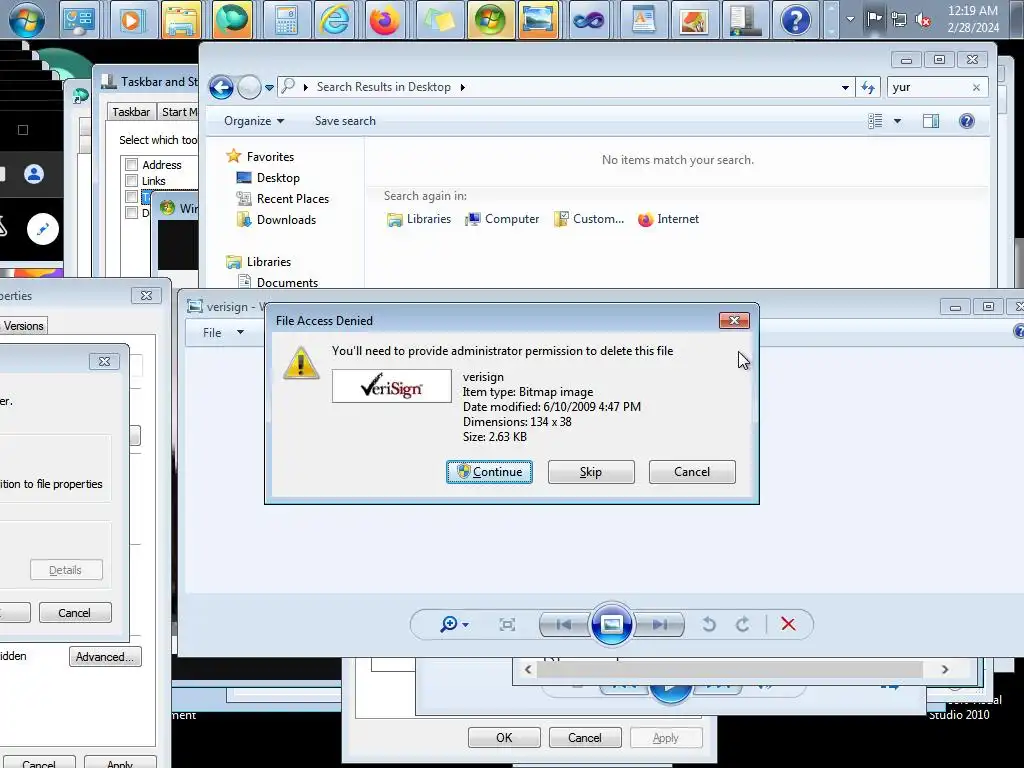Open address bar history dropdown arrow
The width and height of the screenshot is (1024, 768).
tap(845, 88)
